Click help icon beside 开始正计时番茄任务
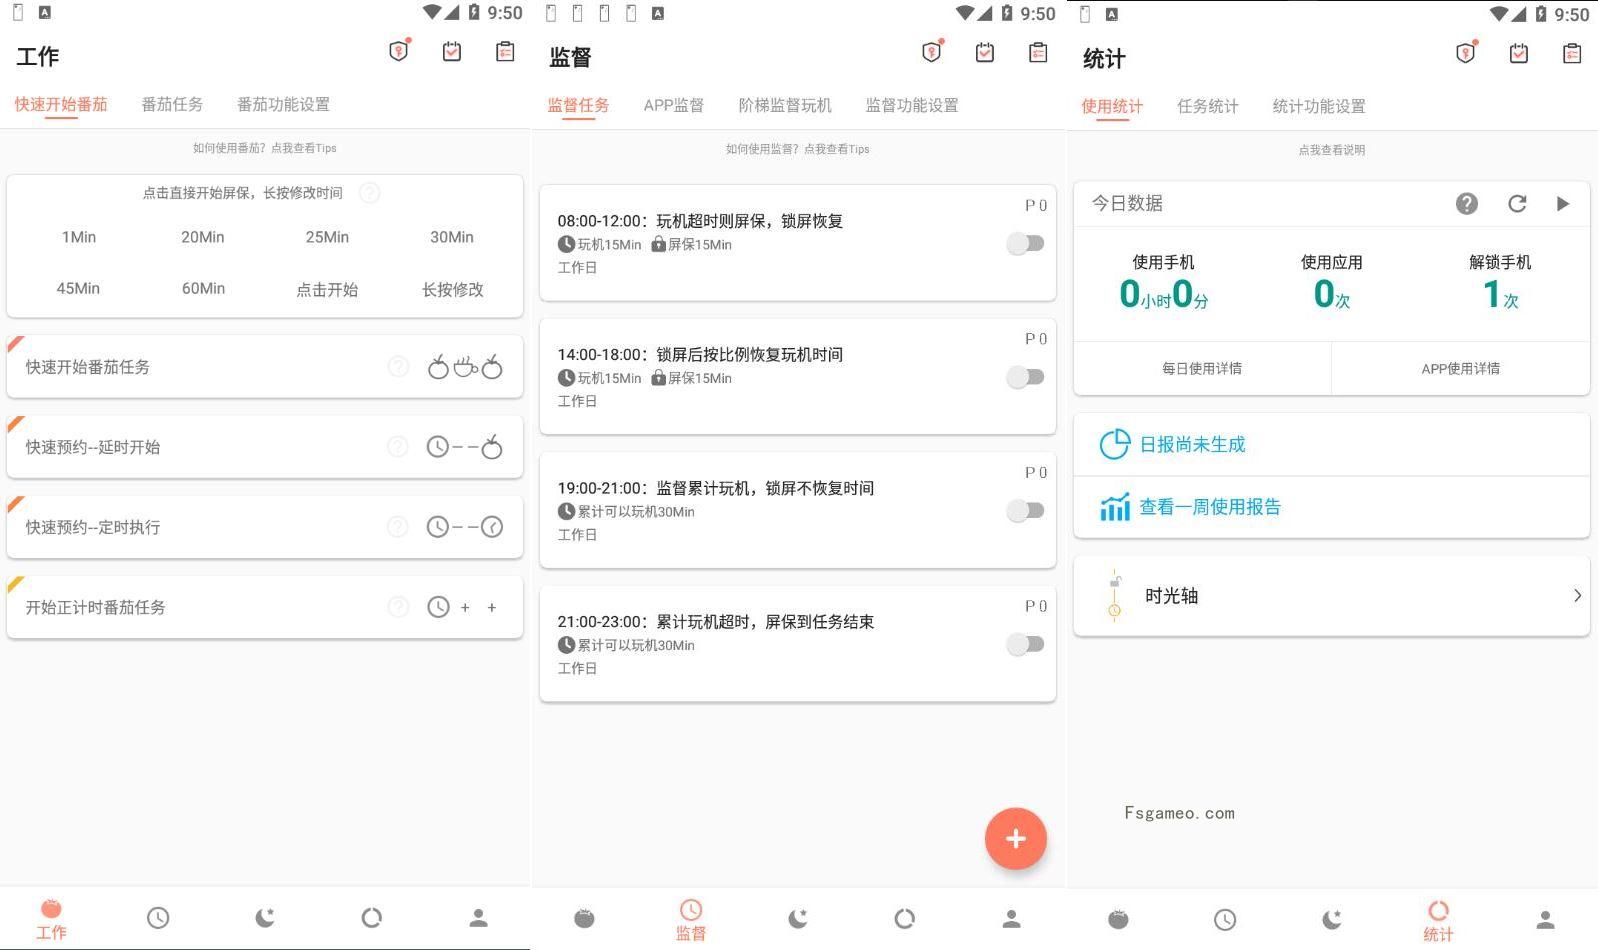Image resolution: width=1598 pixels, height=950 pixels. point(398,607)
